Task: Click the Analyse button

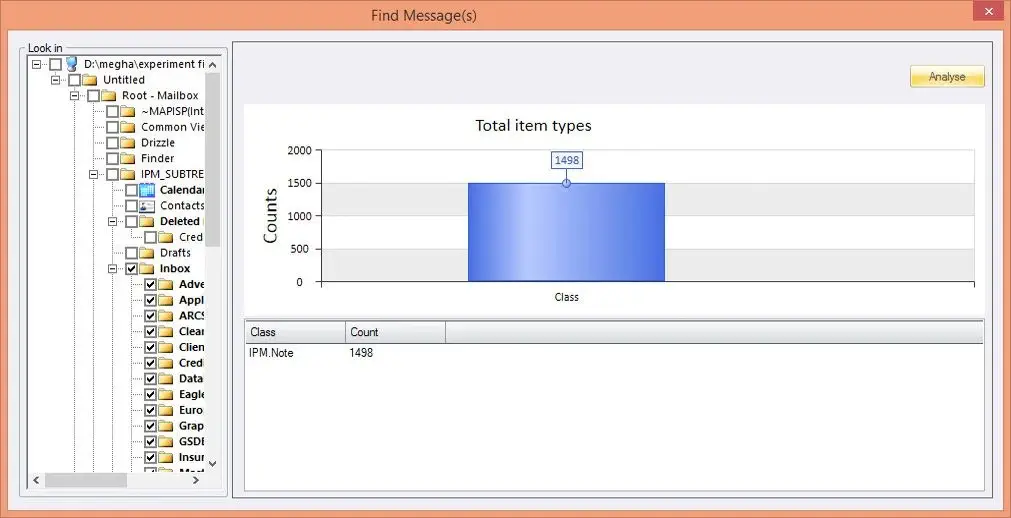Action: click(946, 77)
